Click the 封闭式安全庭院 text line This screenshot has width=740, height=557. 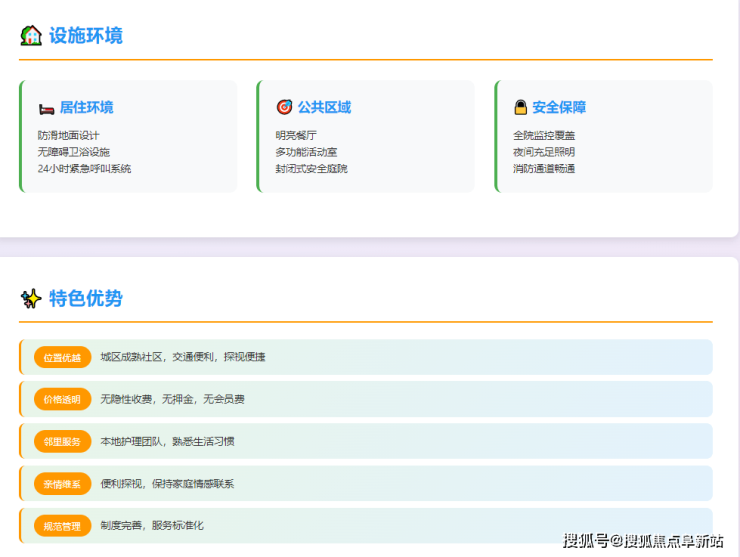pos(311,169)
